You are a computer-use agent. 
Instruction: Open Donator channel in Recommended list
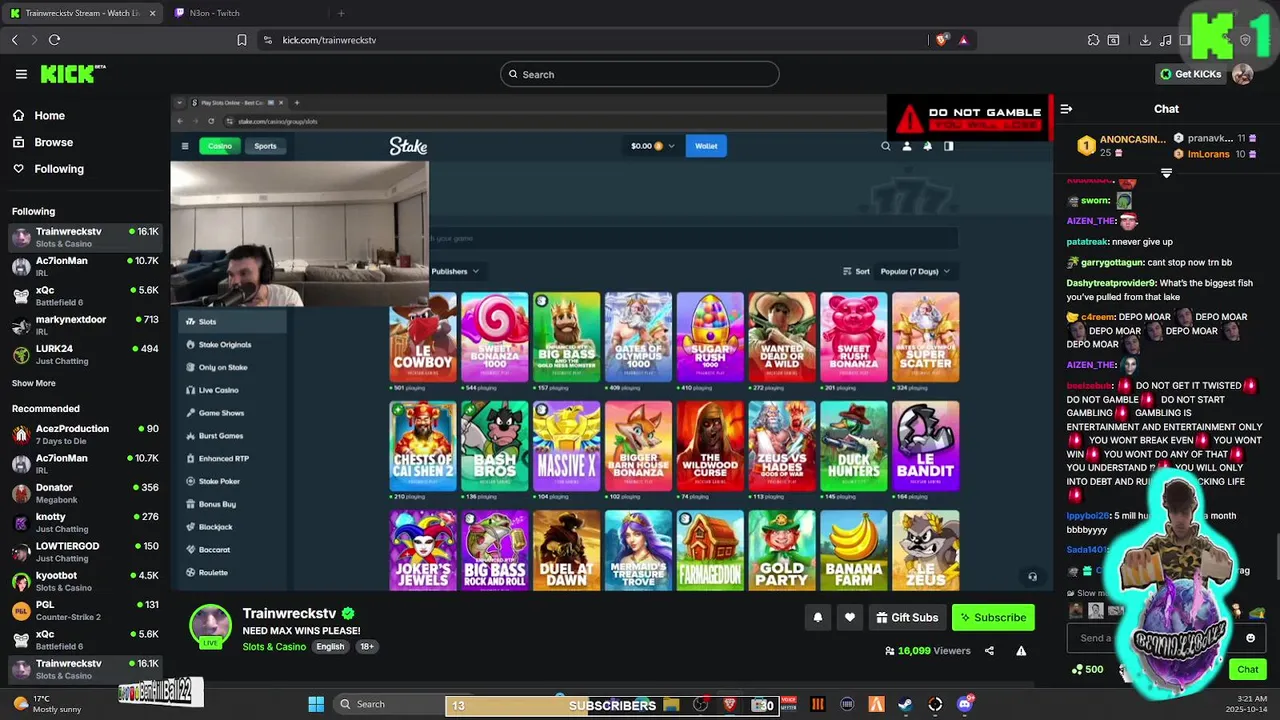(85, 493)
